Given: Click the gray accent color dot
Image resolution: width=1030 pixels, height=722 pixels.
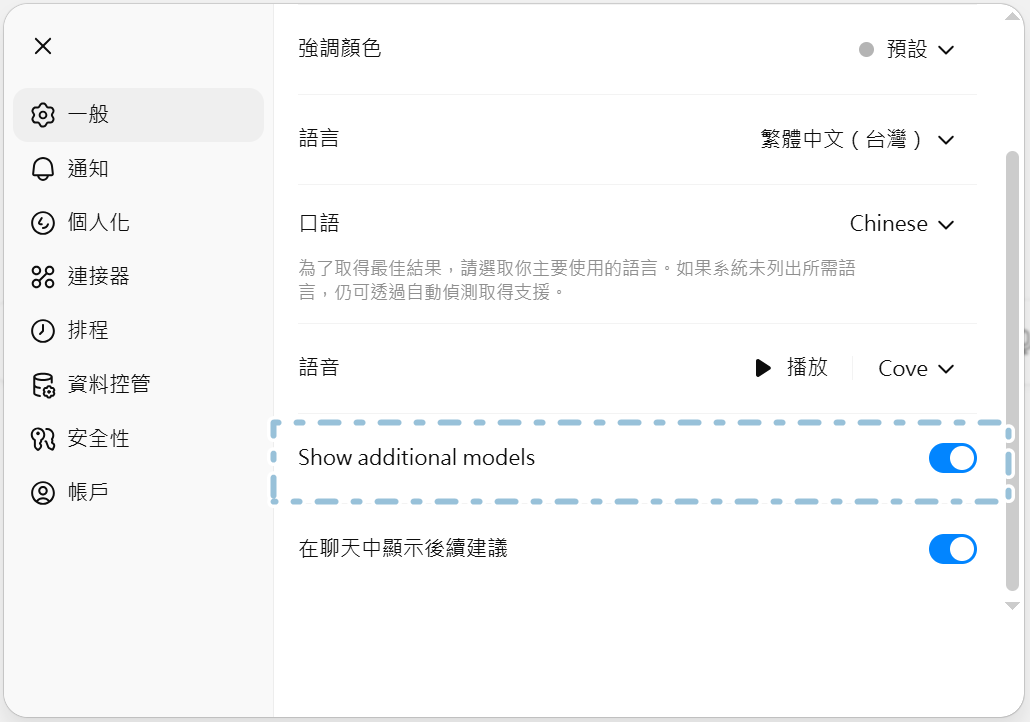Looking at the screenshot, I should point(866,50).
